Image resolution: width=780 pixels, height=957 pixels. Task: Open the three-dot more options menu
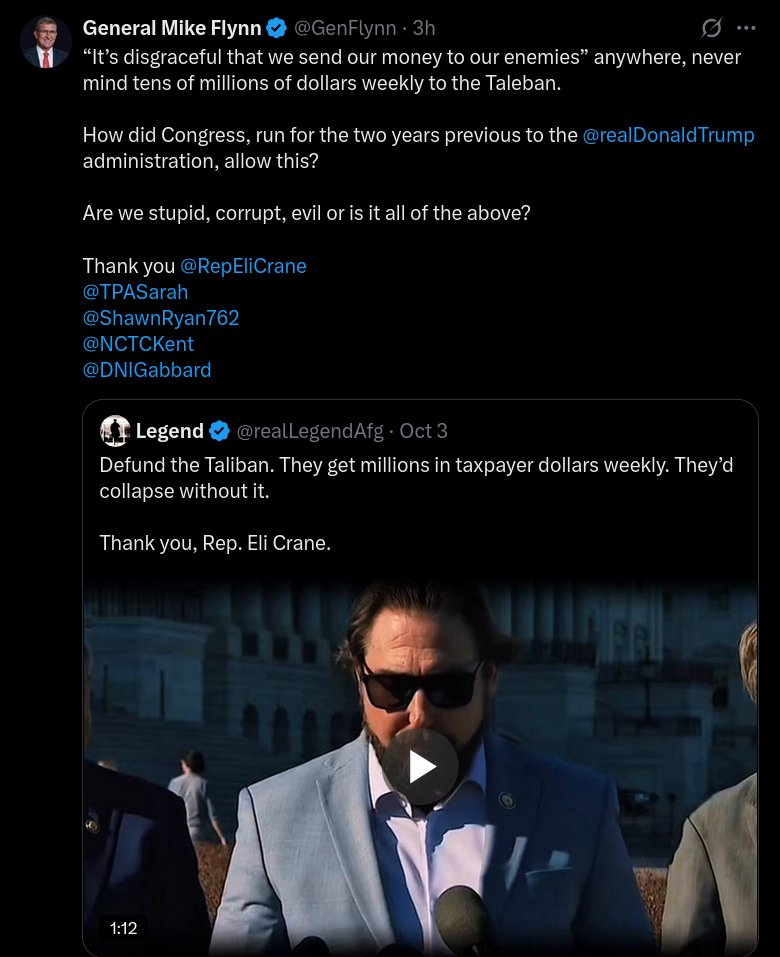pyautogui.click(x=746, y=28)
